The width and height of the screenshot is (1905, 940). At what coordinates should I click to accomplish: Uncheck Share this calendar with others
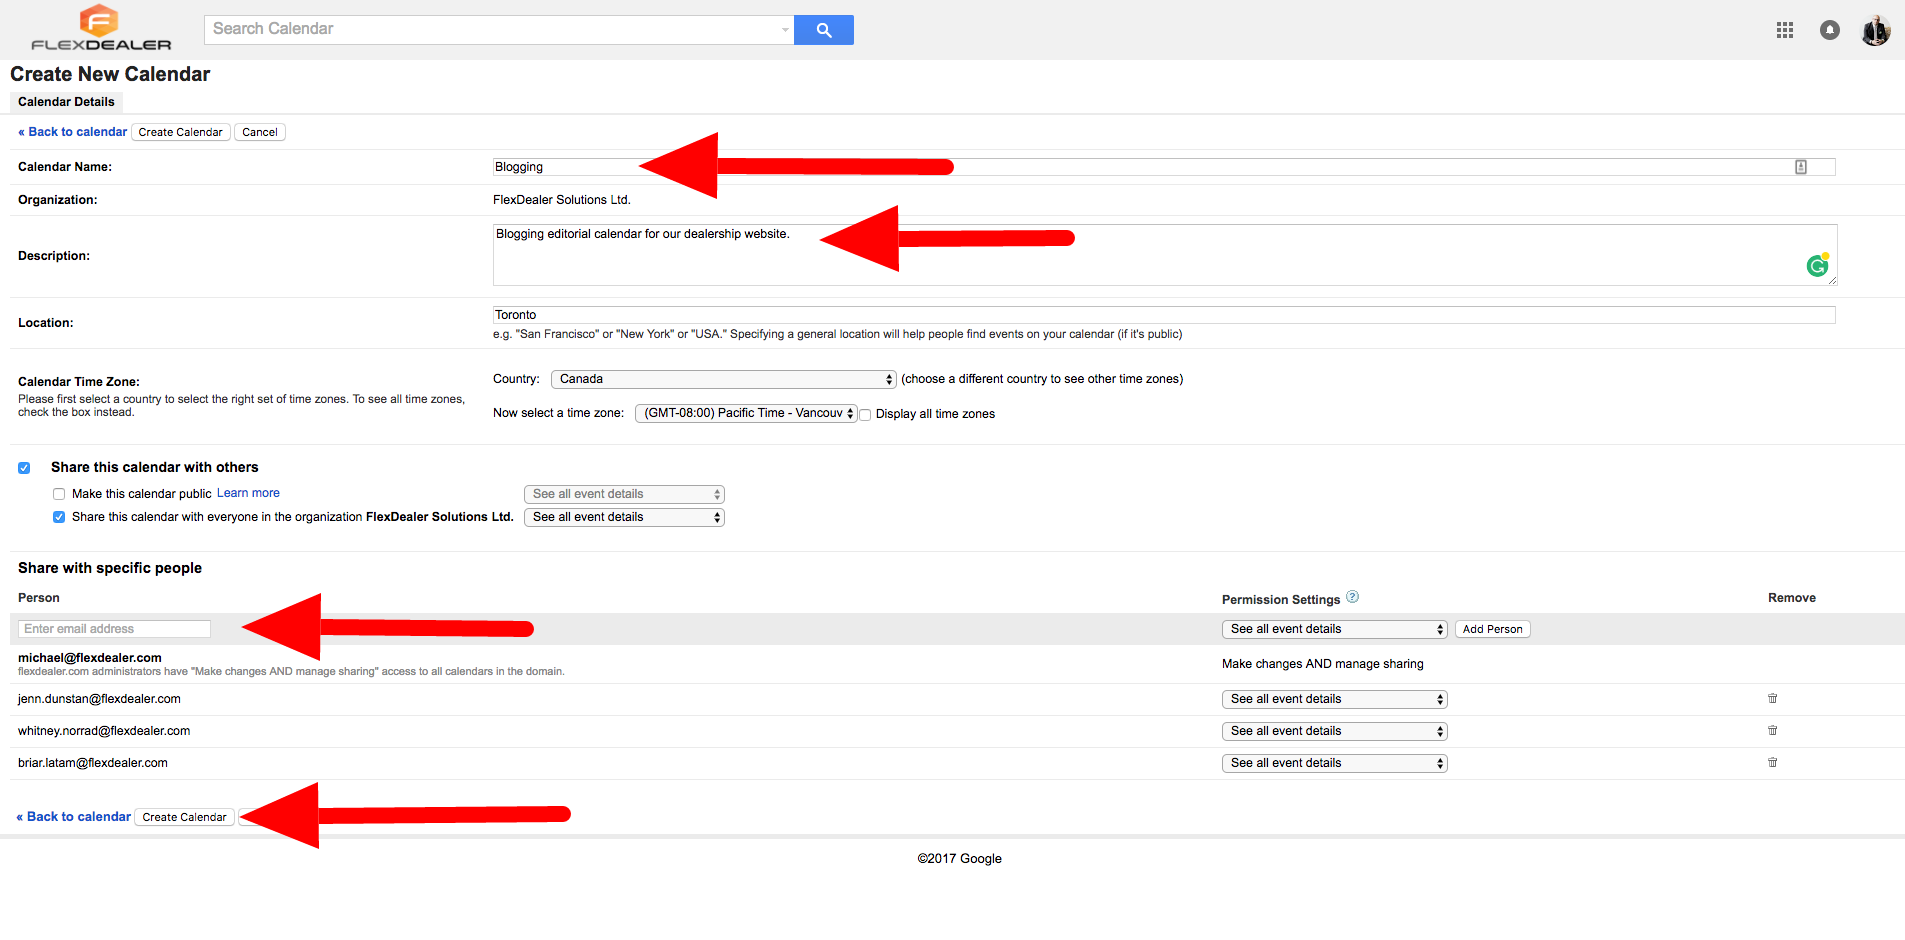click(24, 468)
